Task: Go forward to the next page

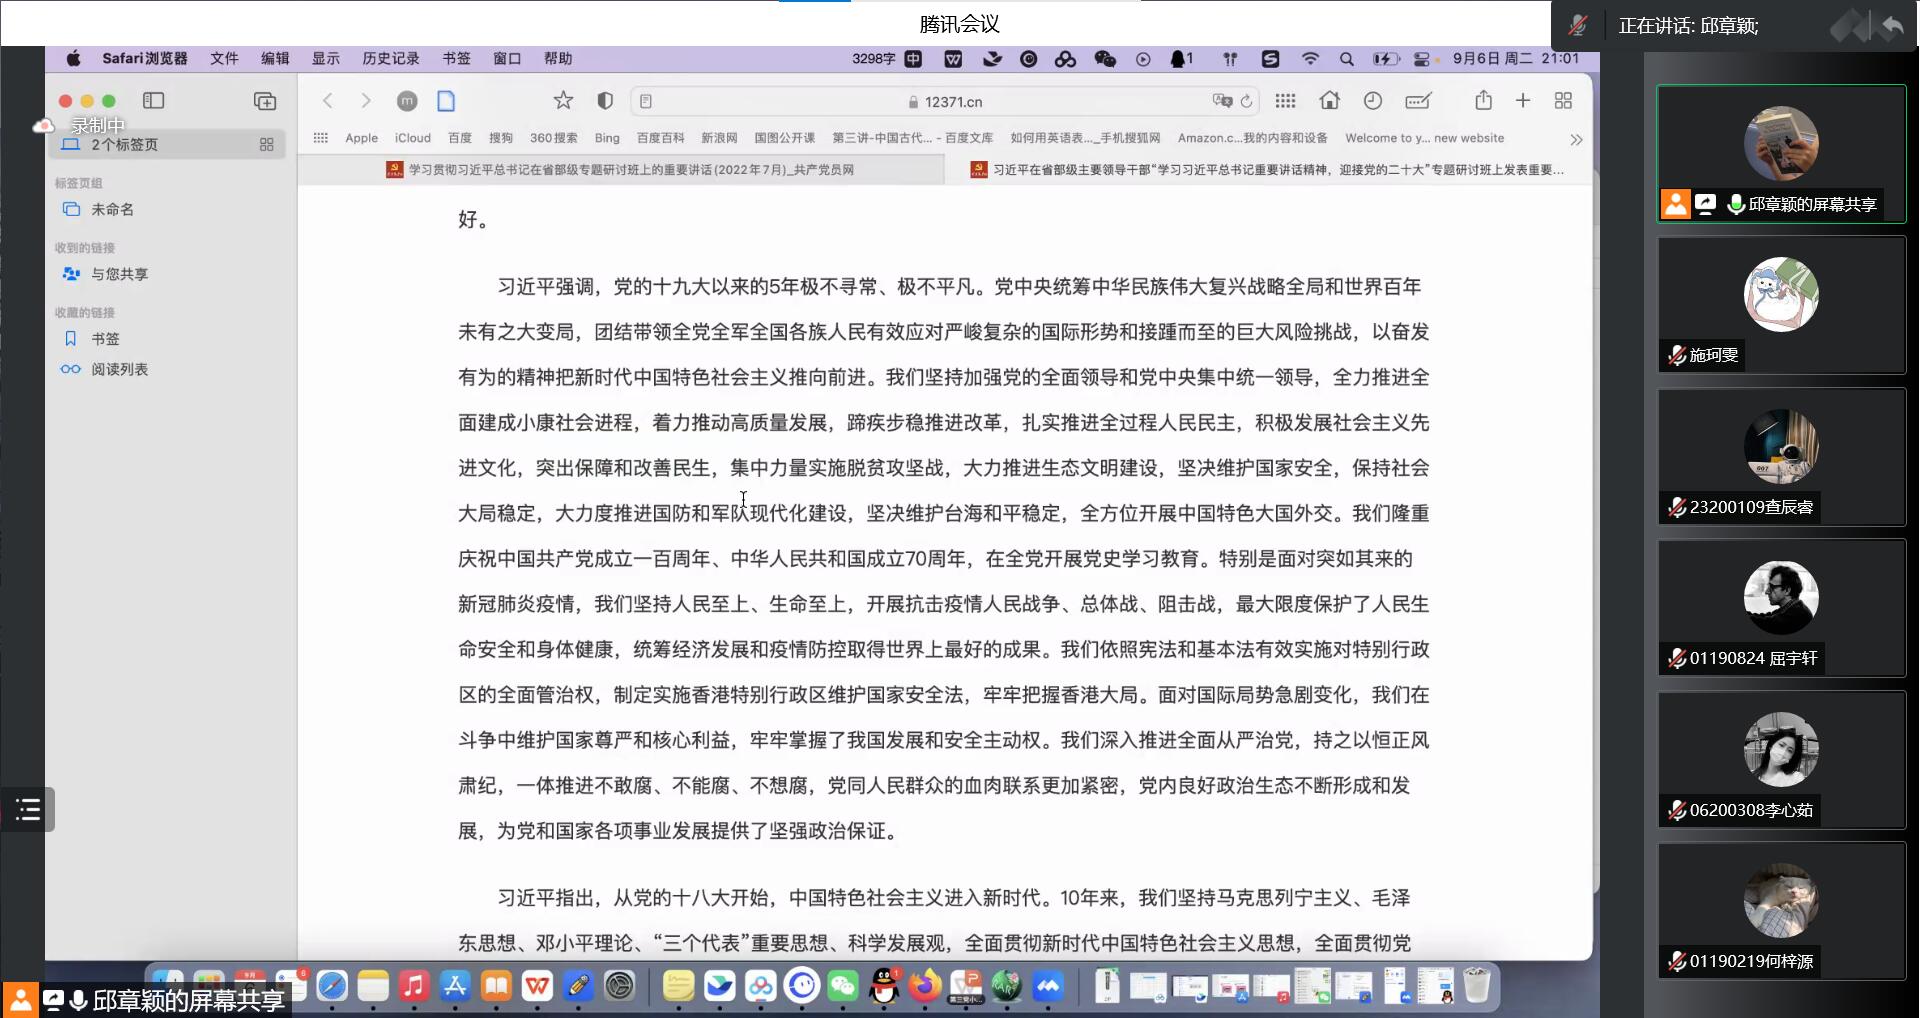Action: [x=366, y=101]
